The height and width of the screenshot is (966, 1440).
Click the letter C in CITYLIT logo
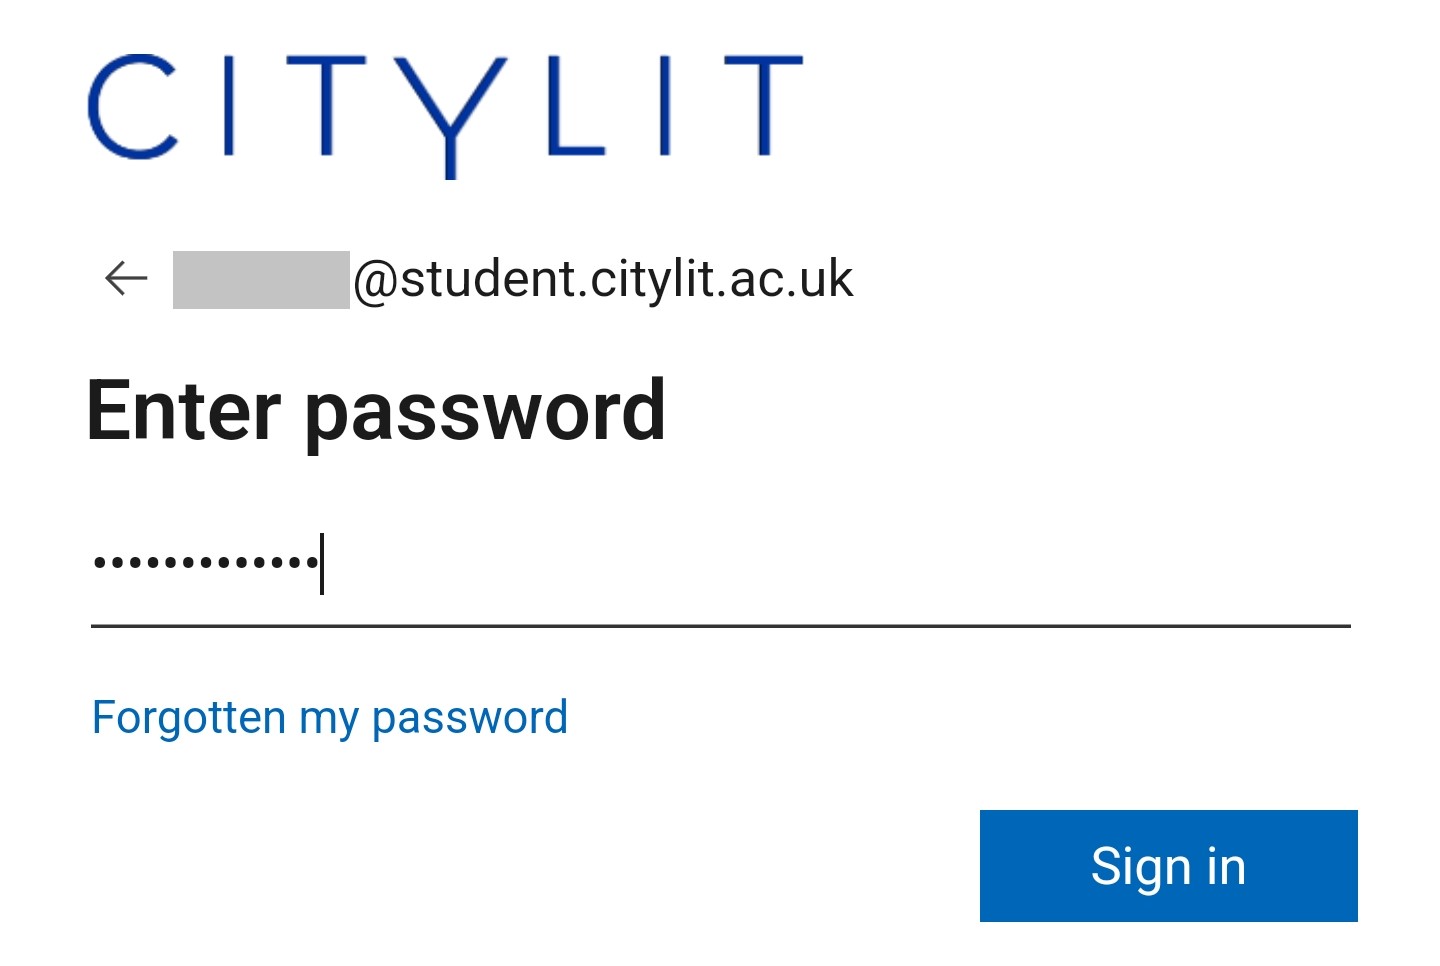133,106
